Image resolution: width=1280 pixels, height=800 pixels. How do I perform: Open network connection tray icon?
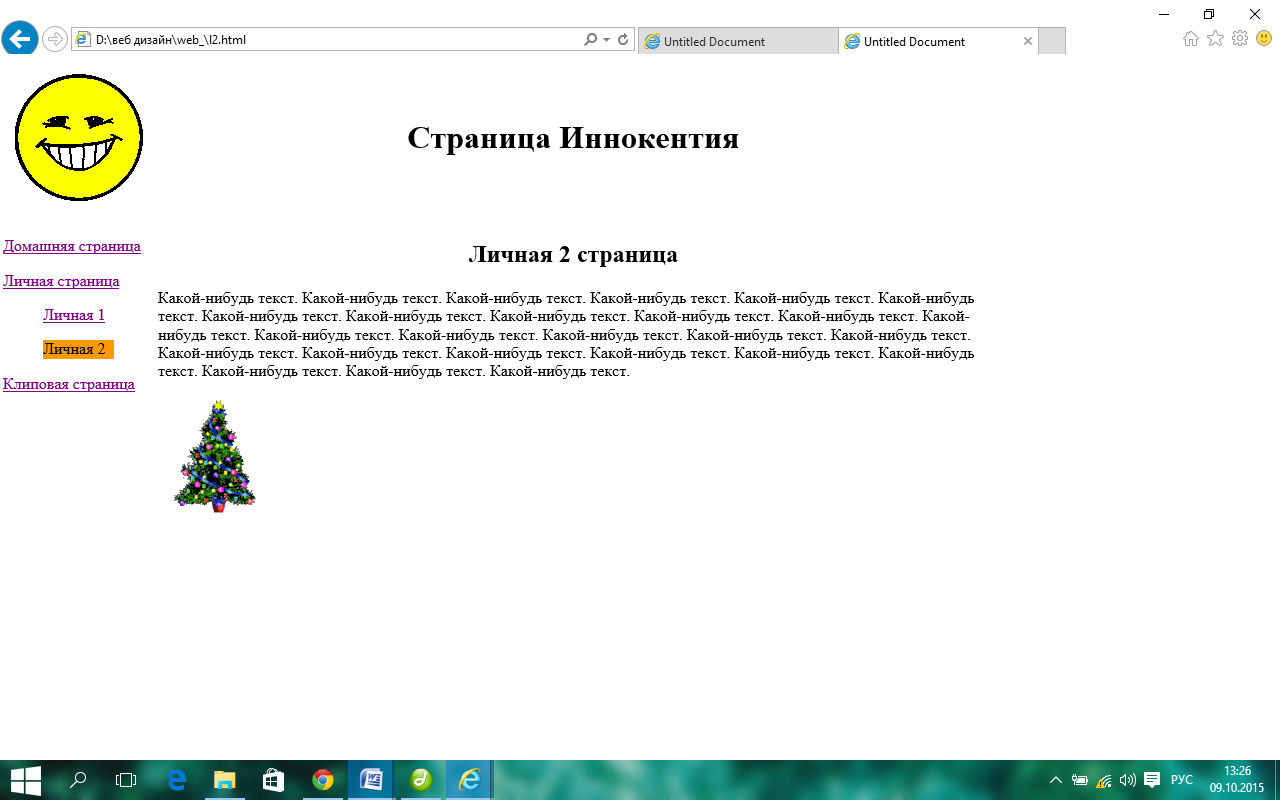[1104, 780]
